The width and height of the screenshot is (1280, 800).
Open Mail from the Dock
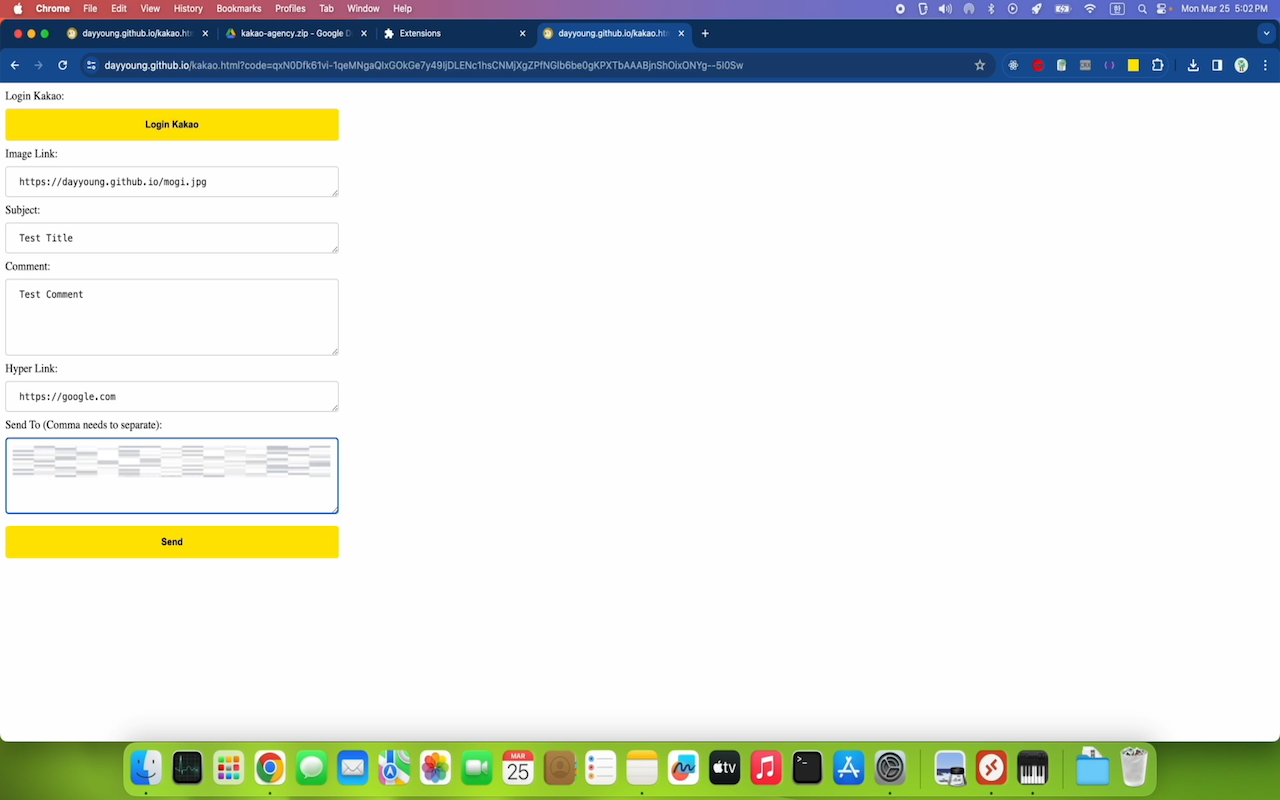(x=352, y=768)
